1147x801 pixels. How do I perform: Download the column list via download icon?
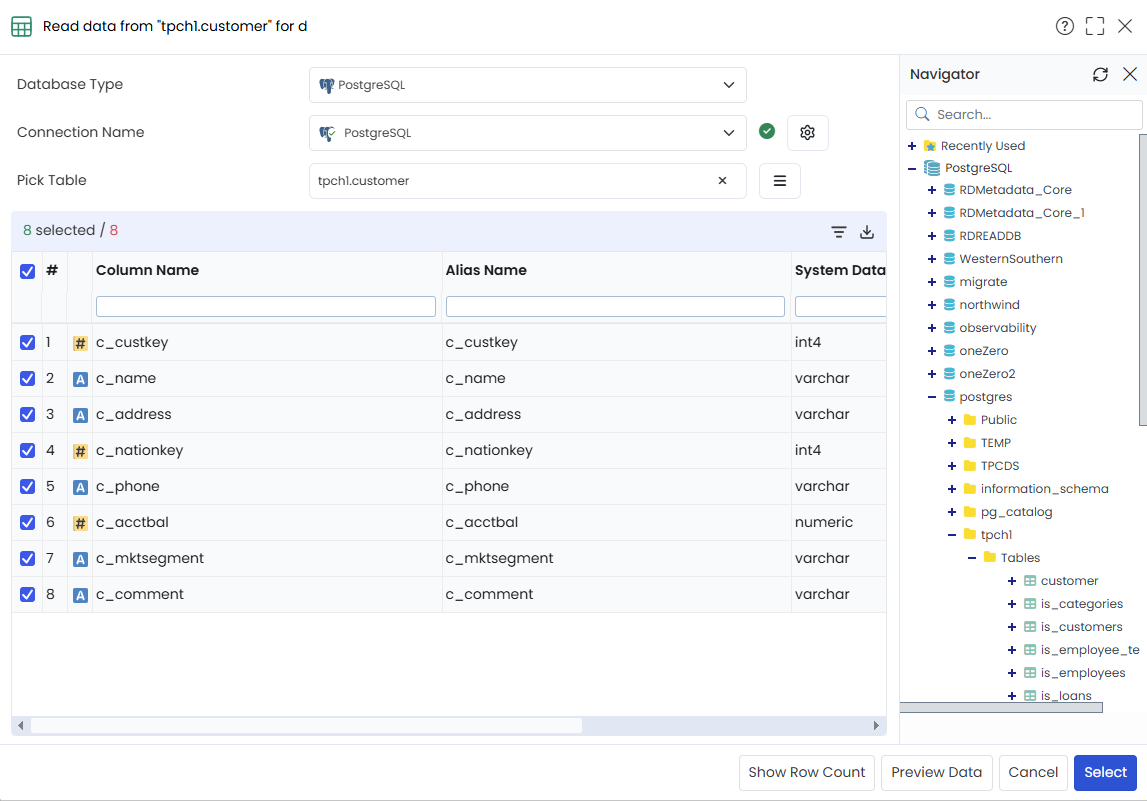coord(867,232)
